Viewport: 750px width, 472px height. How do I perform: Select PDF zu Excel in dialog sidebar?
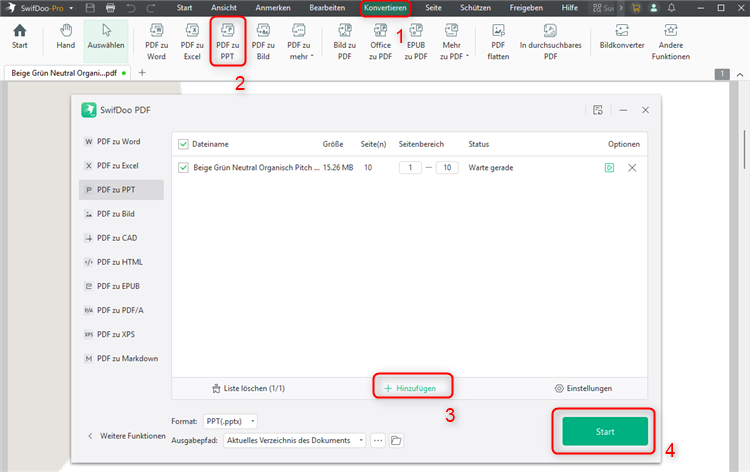pyautogui.click(x=121, y=165)
